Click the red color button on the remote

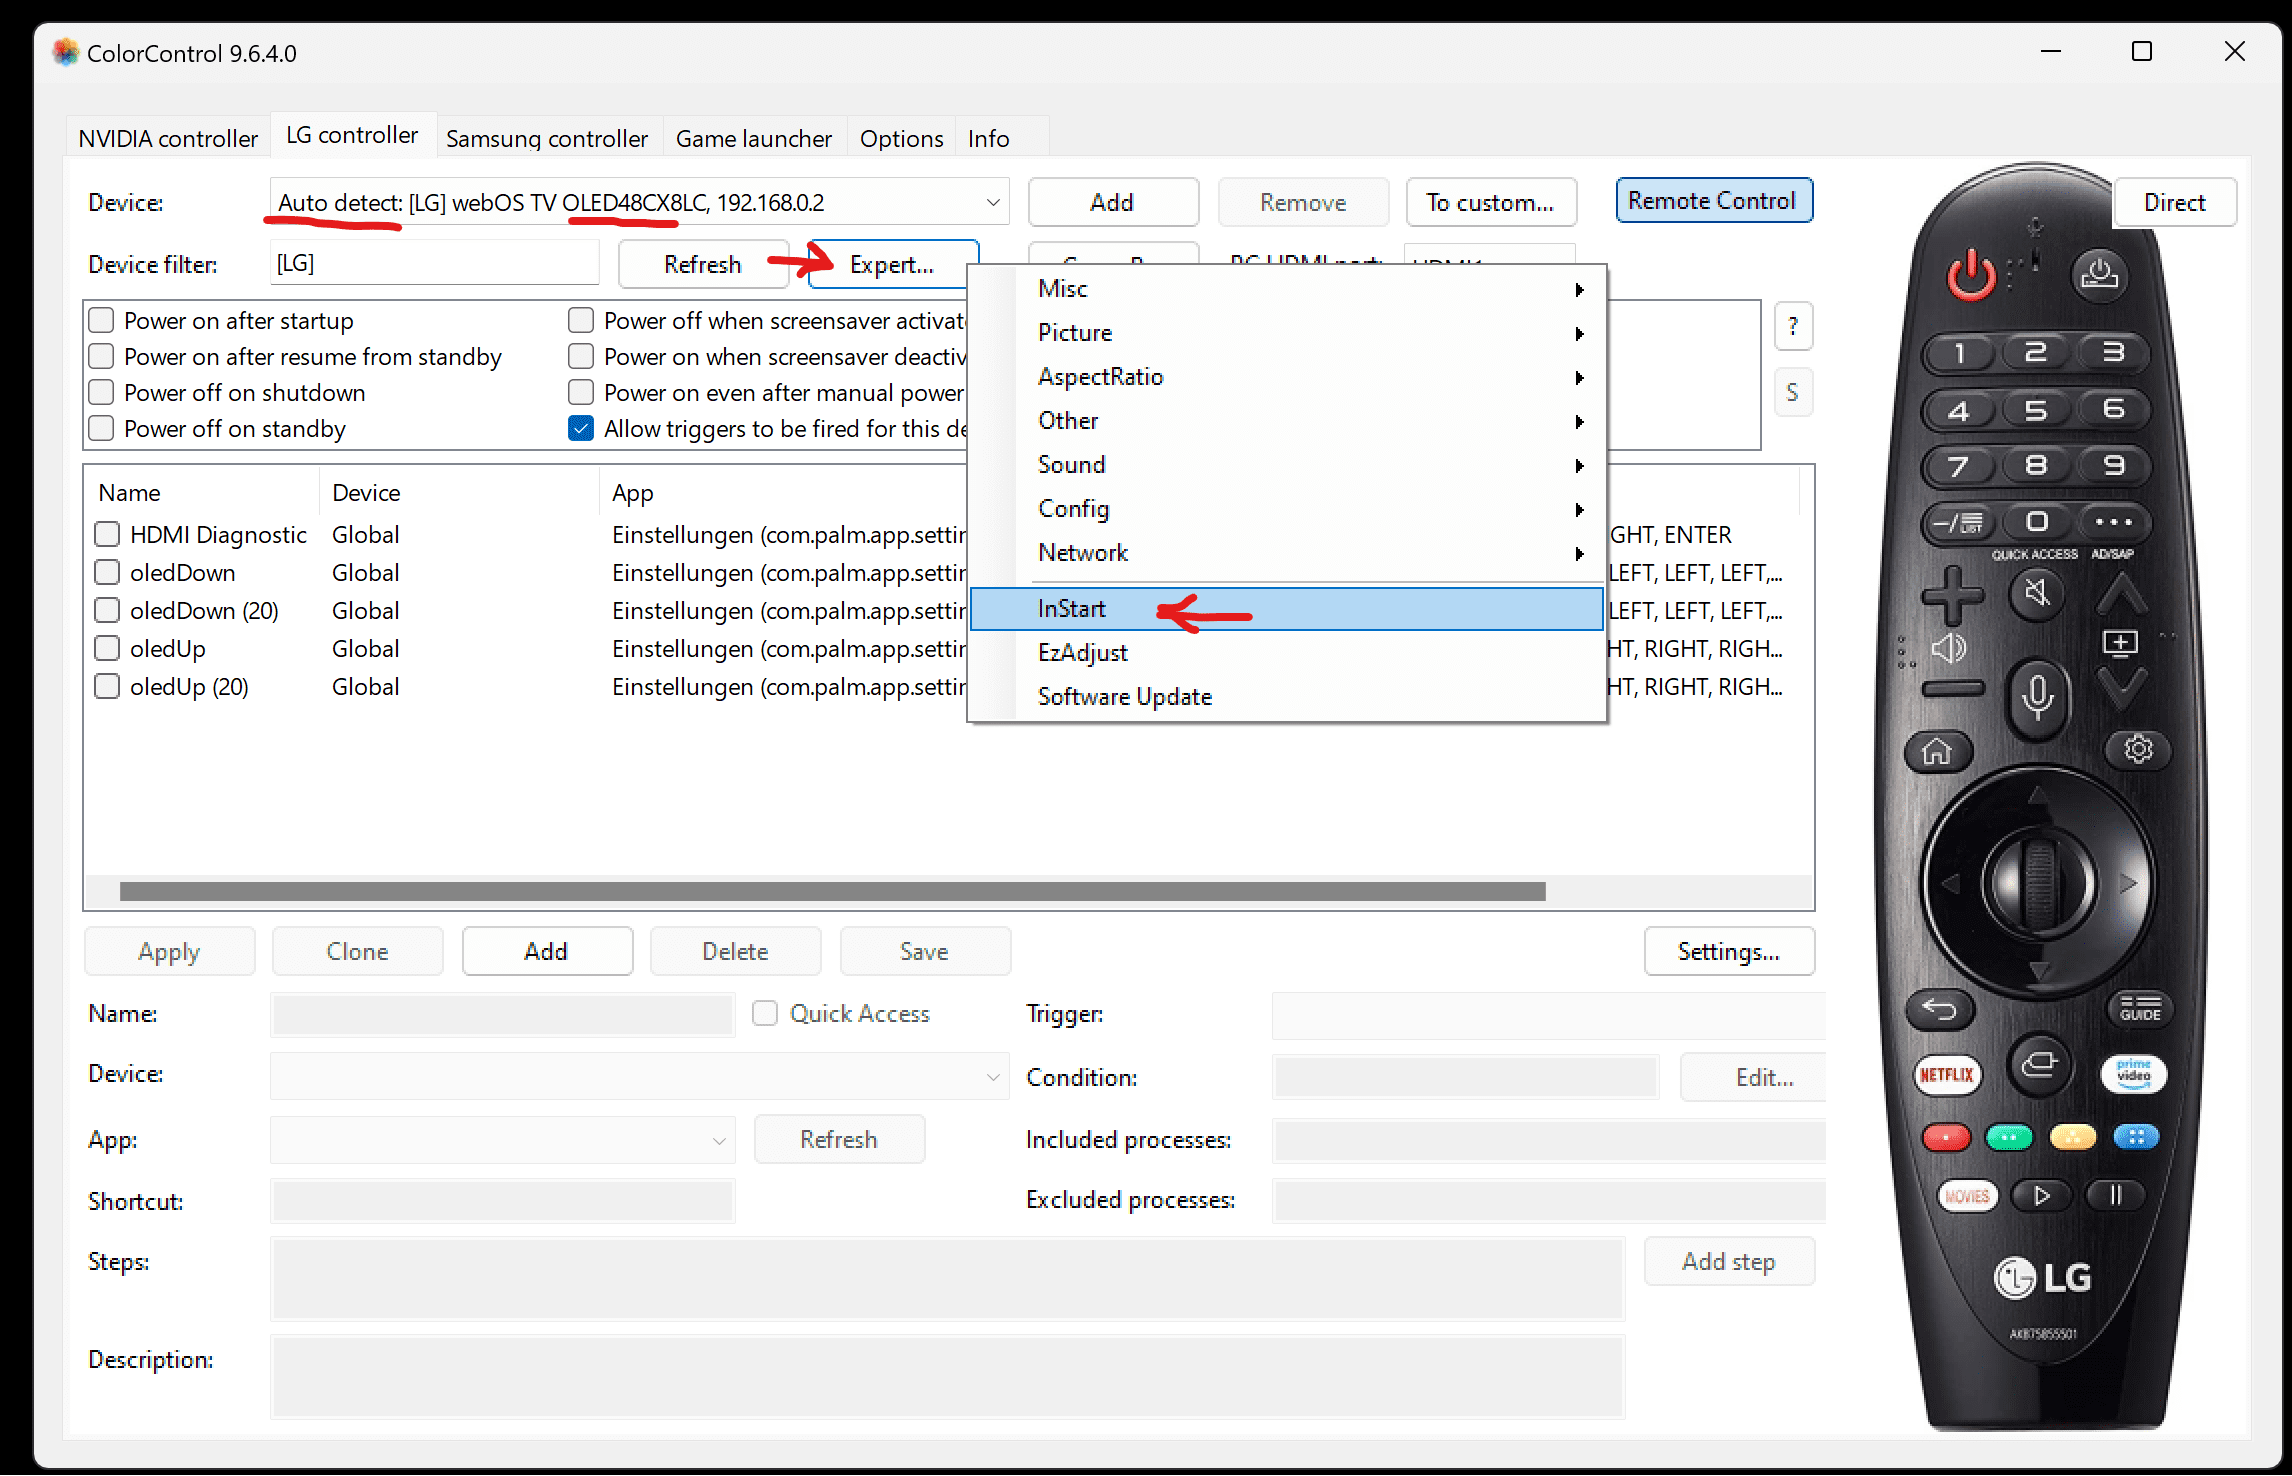click(1946, 1138)
